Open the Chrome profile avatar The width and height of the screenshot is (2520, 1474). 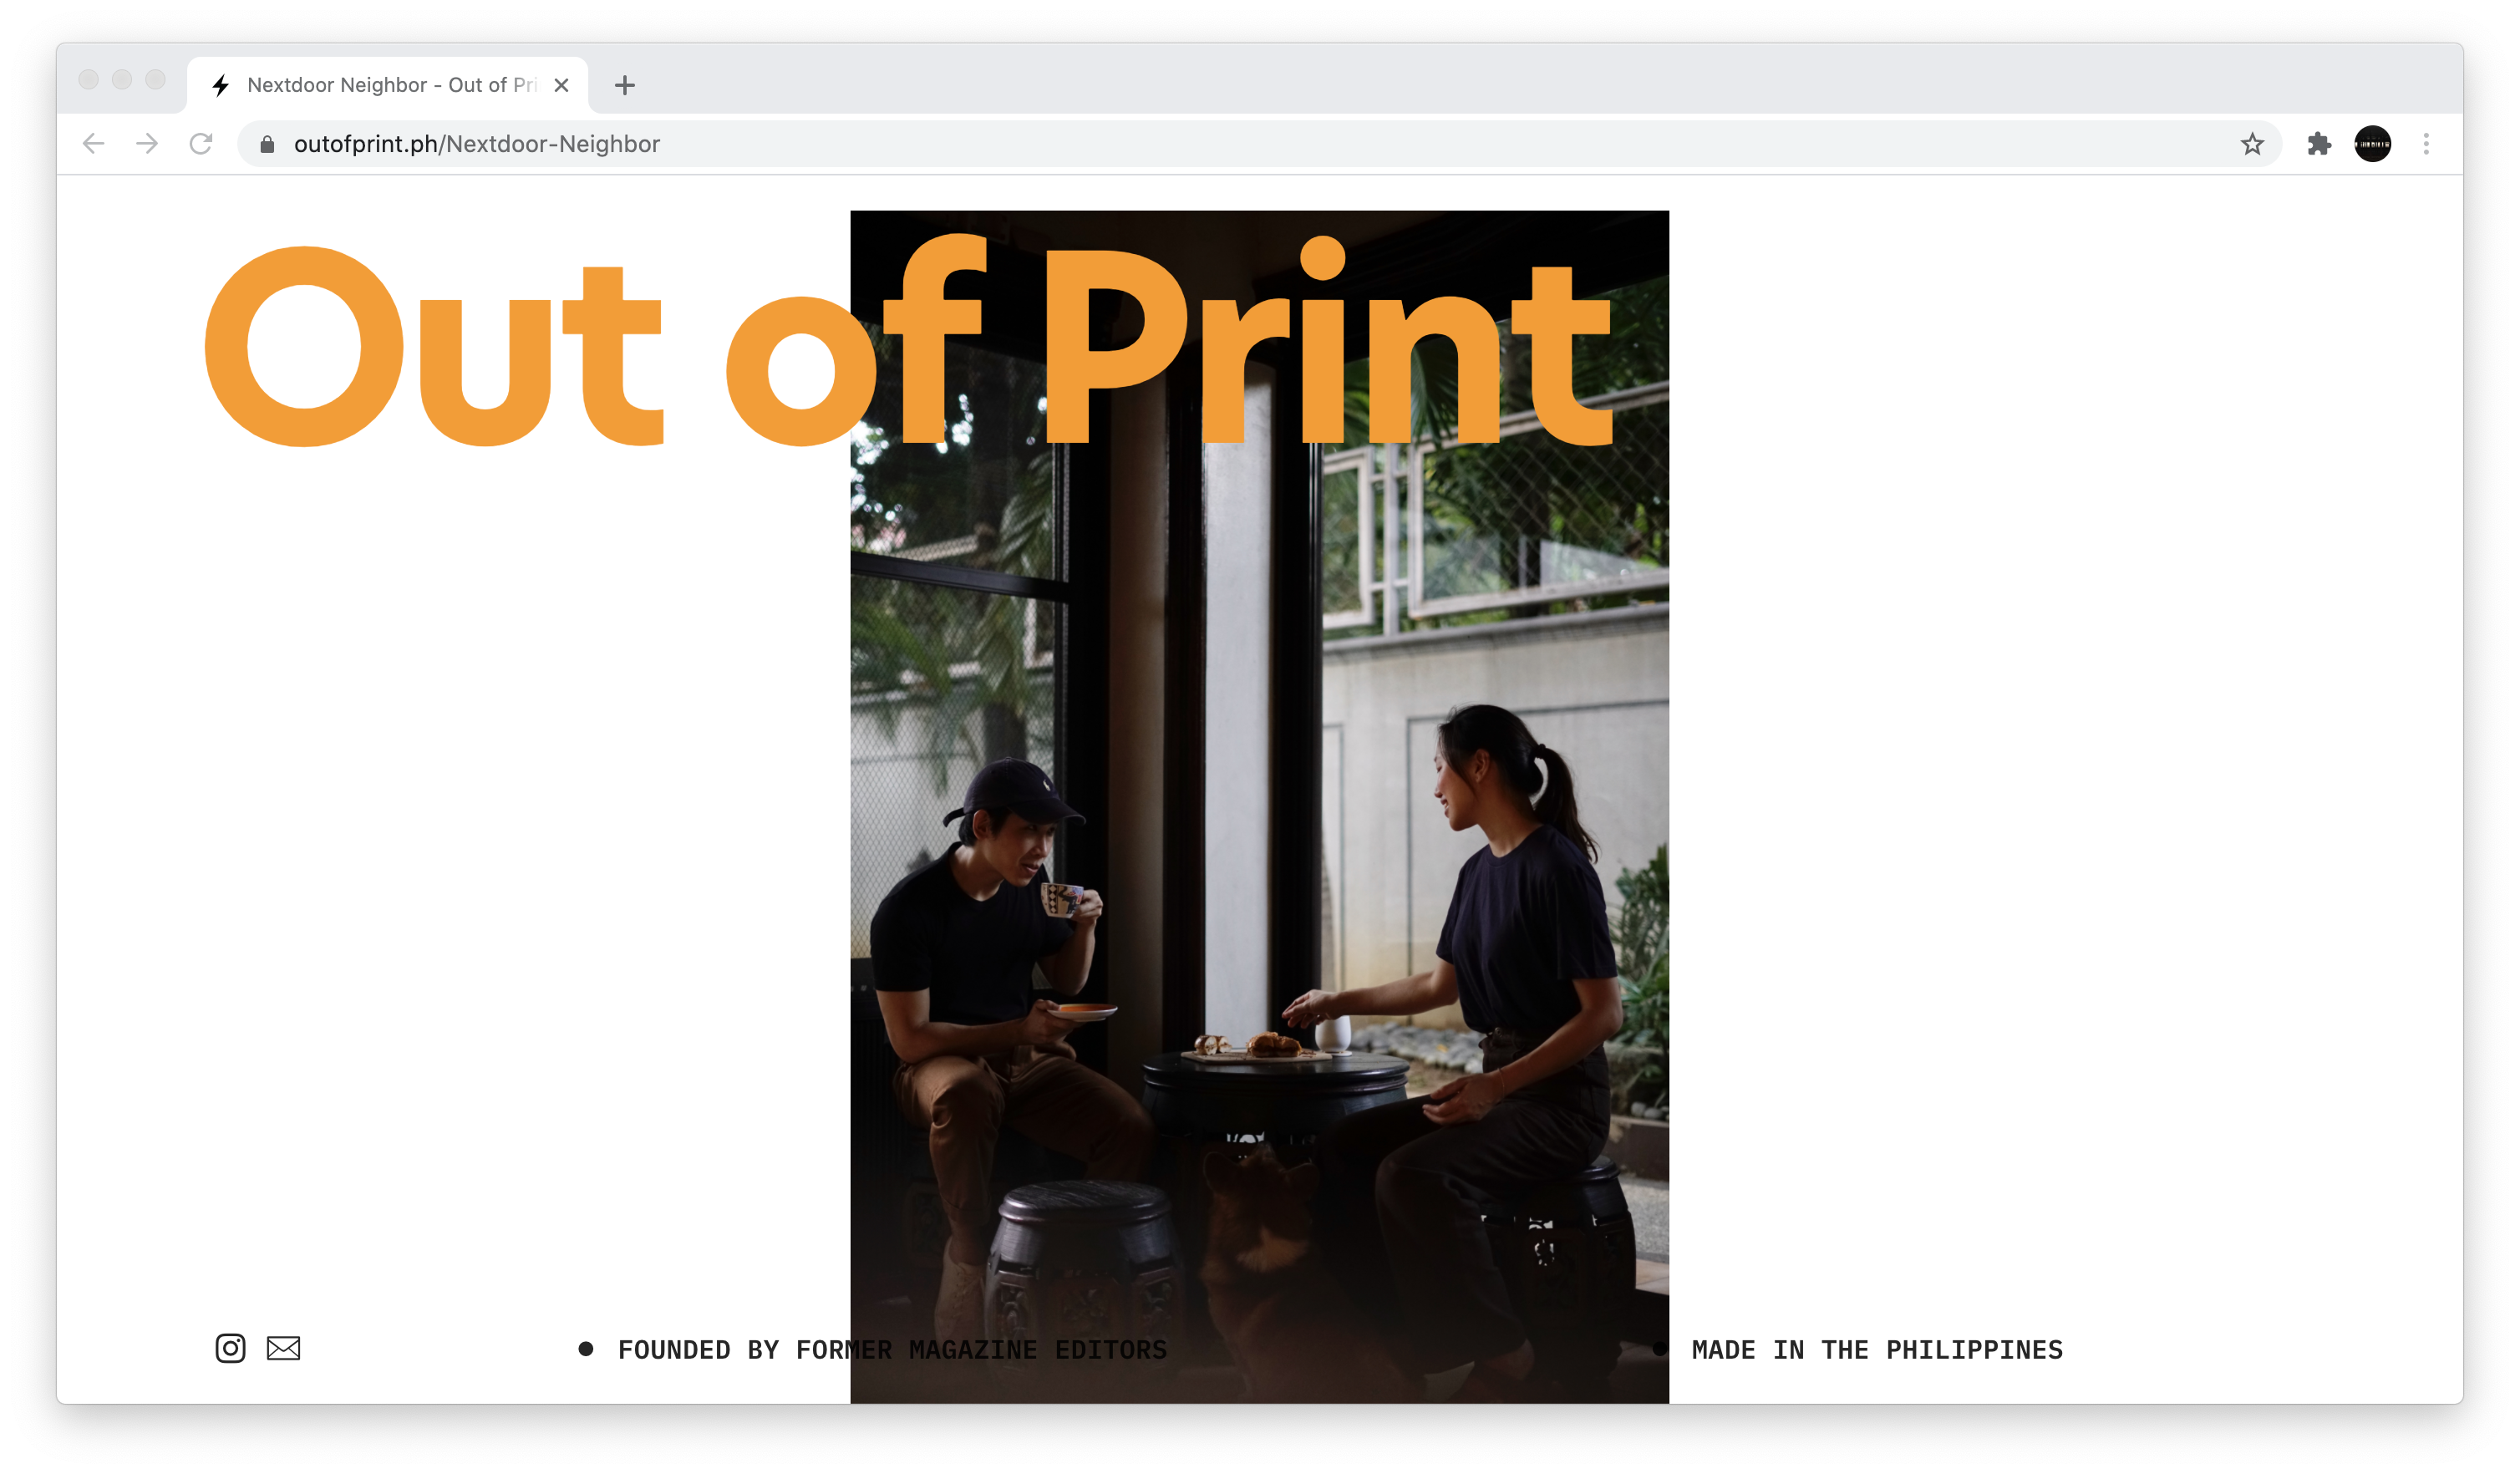(x=2372, y=144)
